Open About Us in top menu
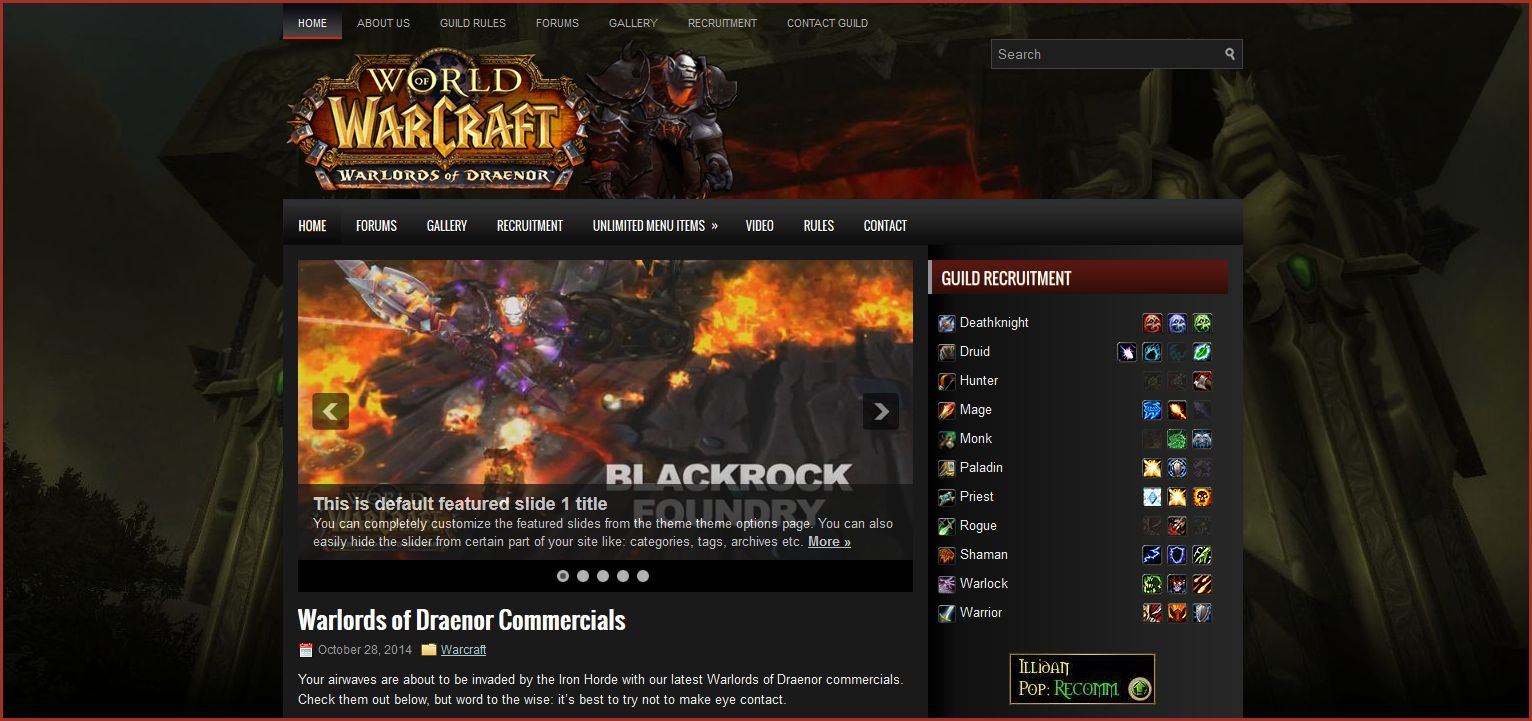The width and height of the screenshot is (1532, 721). coord(383,23)
